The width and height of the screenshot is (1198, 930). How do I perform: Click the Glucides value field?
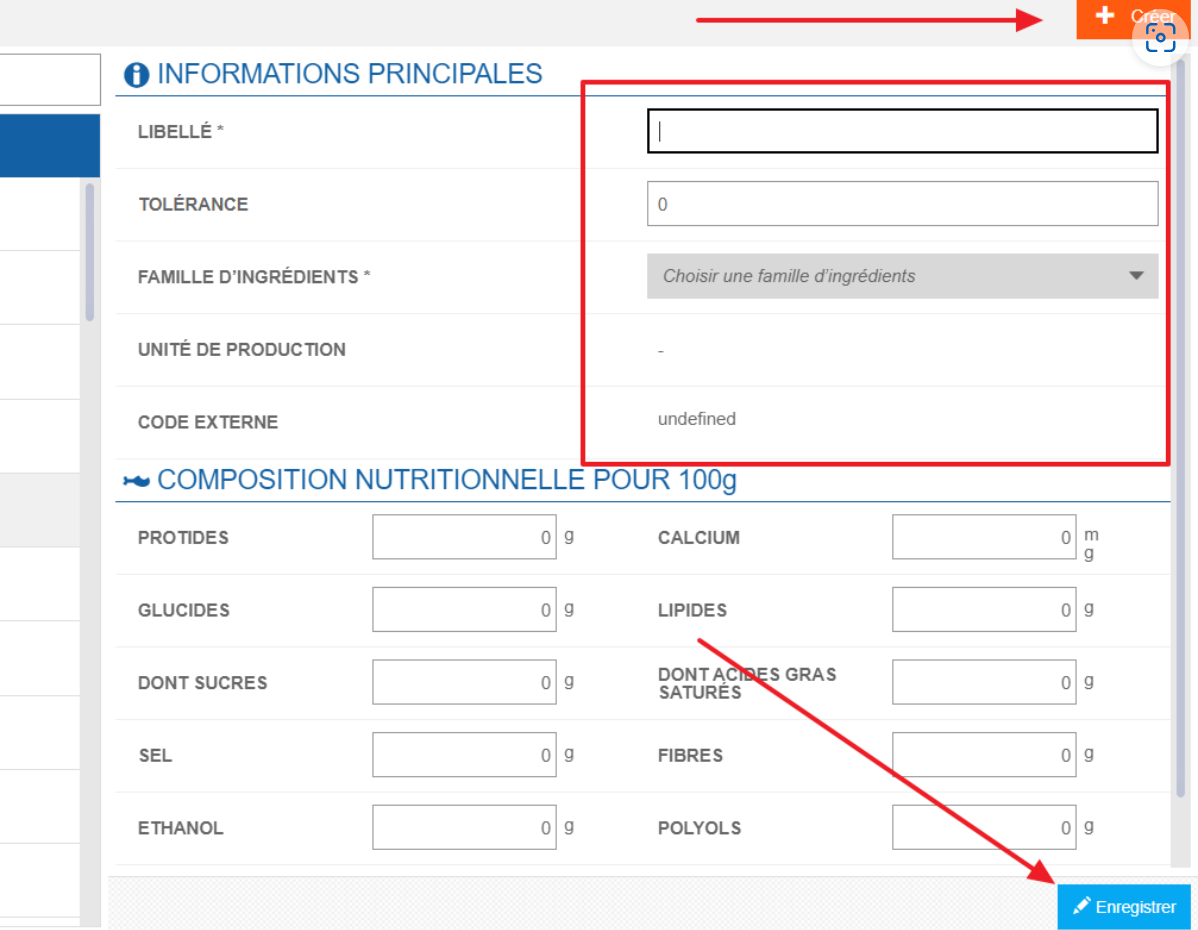coord(465,610)
